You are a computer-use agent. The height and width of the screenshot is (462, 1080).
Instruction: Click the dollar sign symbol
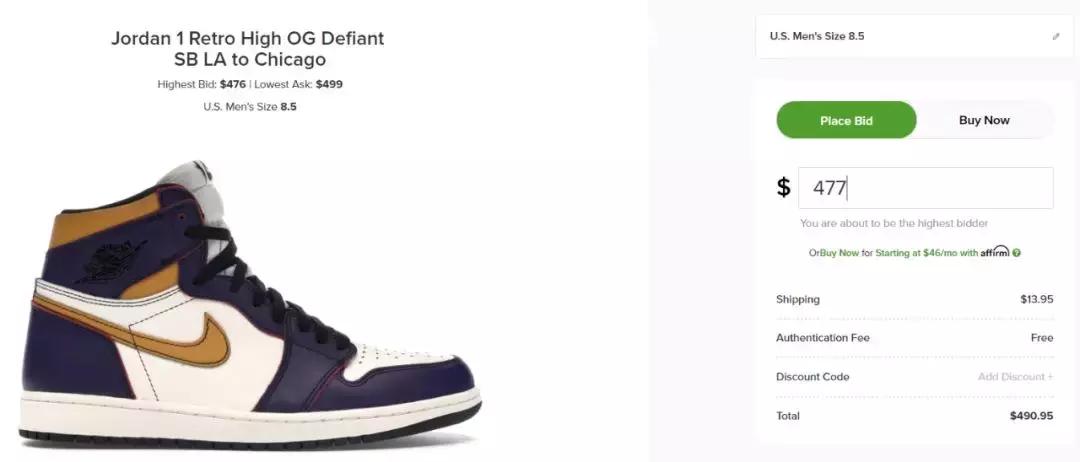click(783, 187)
